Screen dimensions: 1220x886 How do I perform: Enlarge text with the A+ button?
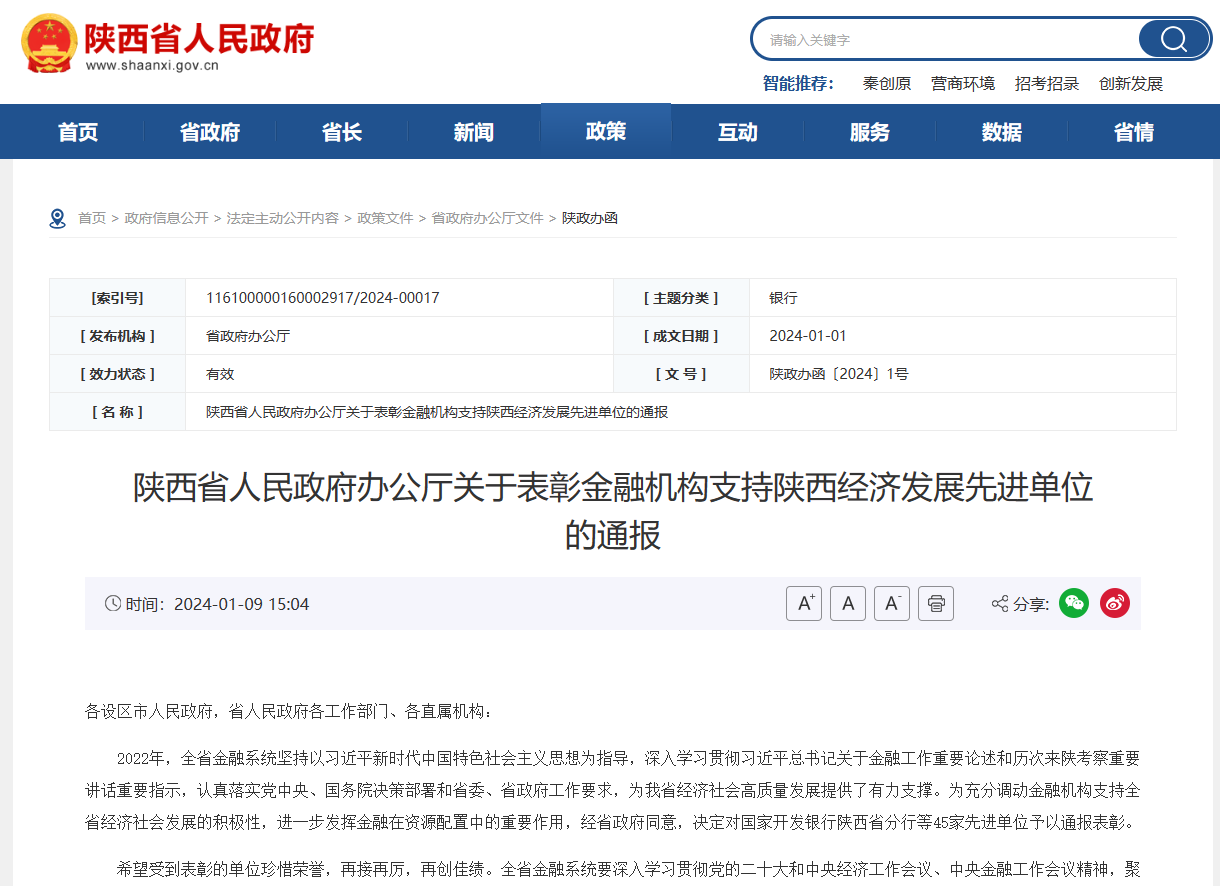(x=804, y=603)
